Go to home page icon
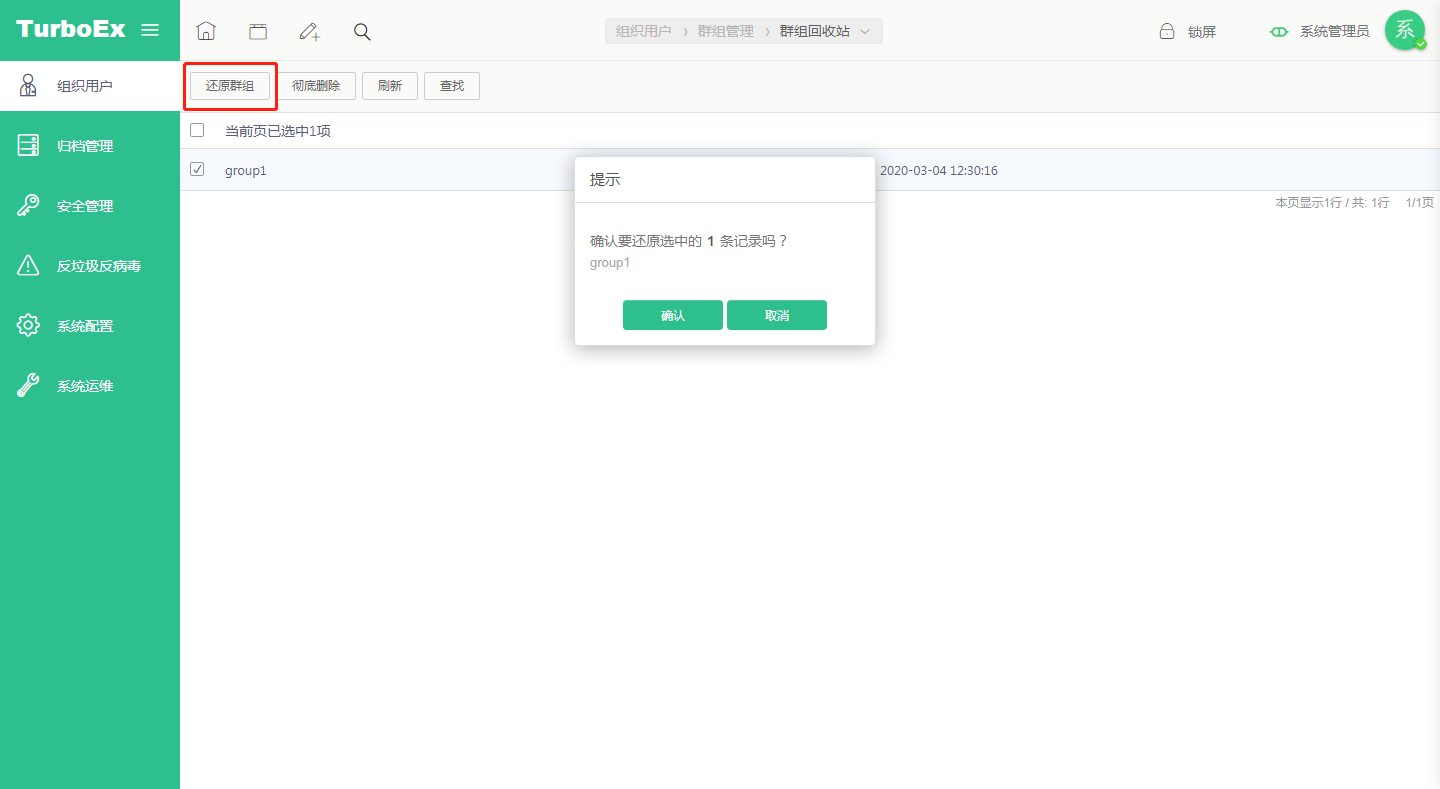Screen dimensions: 1440x789 (x=205, y=31)
